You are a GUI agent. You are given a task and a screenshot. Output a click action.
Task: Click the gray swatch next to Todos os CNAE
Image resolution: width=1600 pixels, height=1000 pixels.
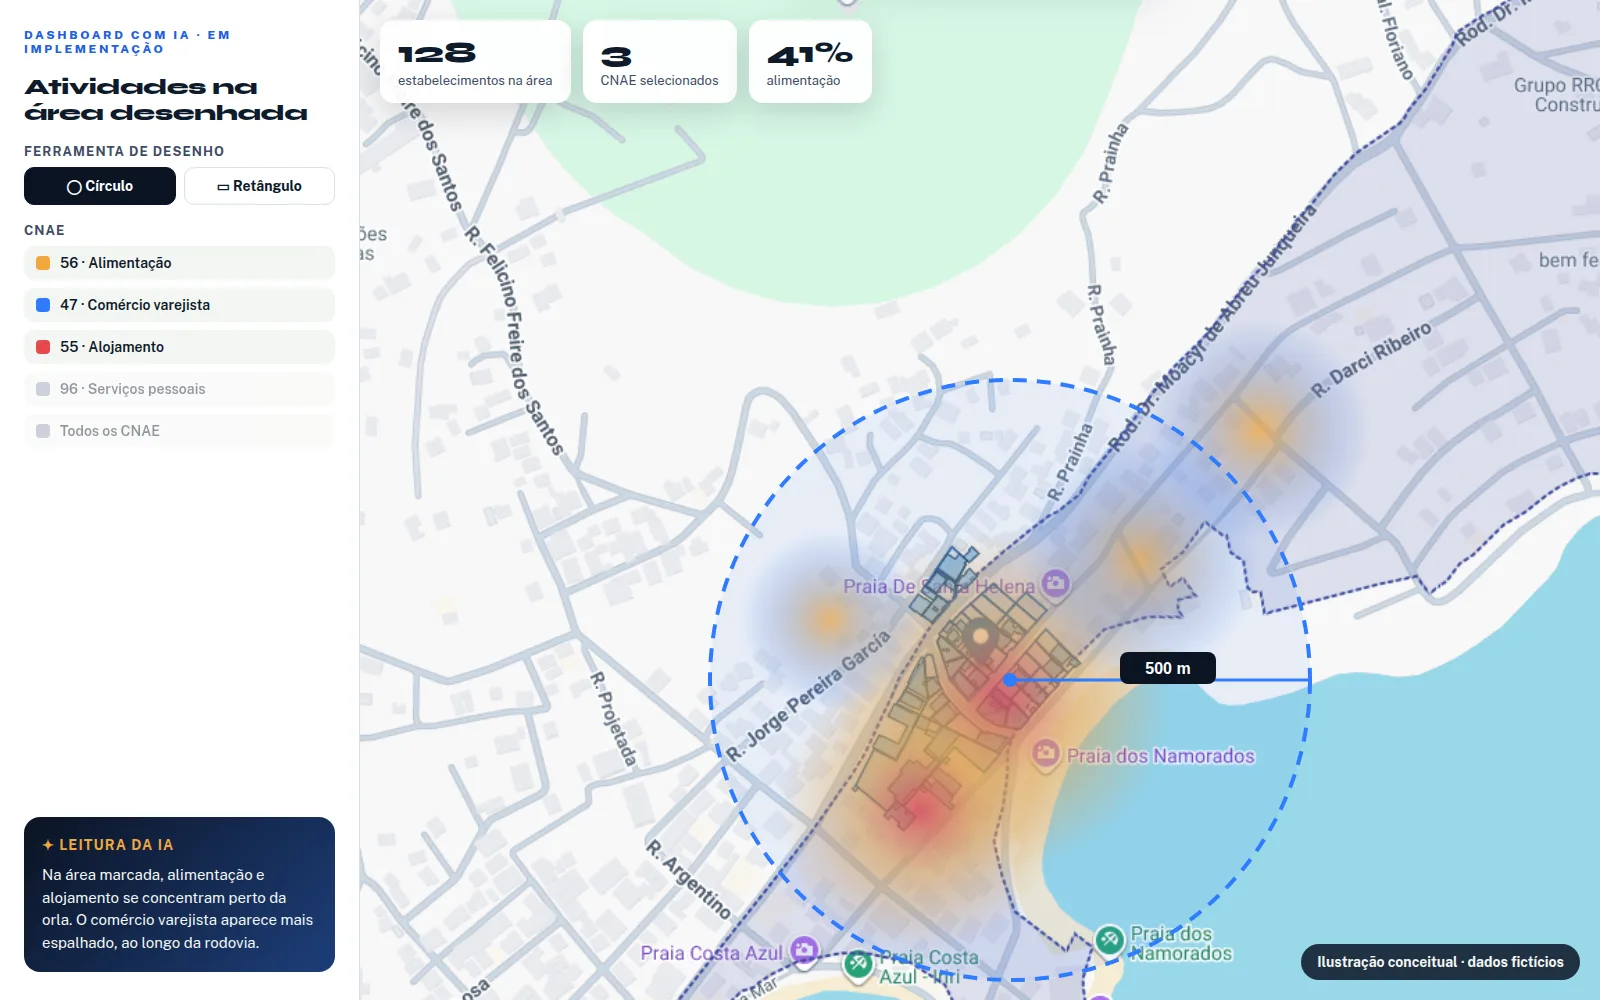(43, 431)
